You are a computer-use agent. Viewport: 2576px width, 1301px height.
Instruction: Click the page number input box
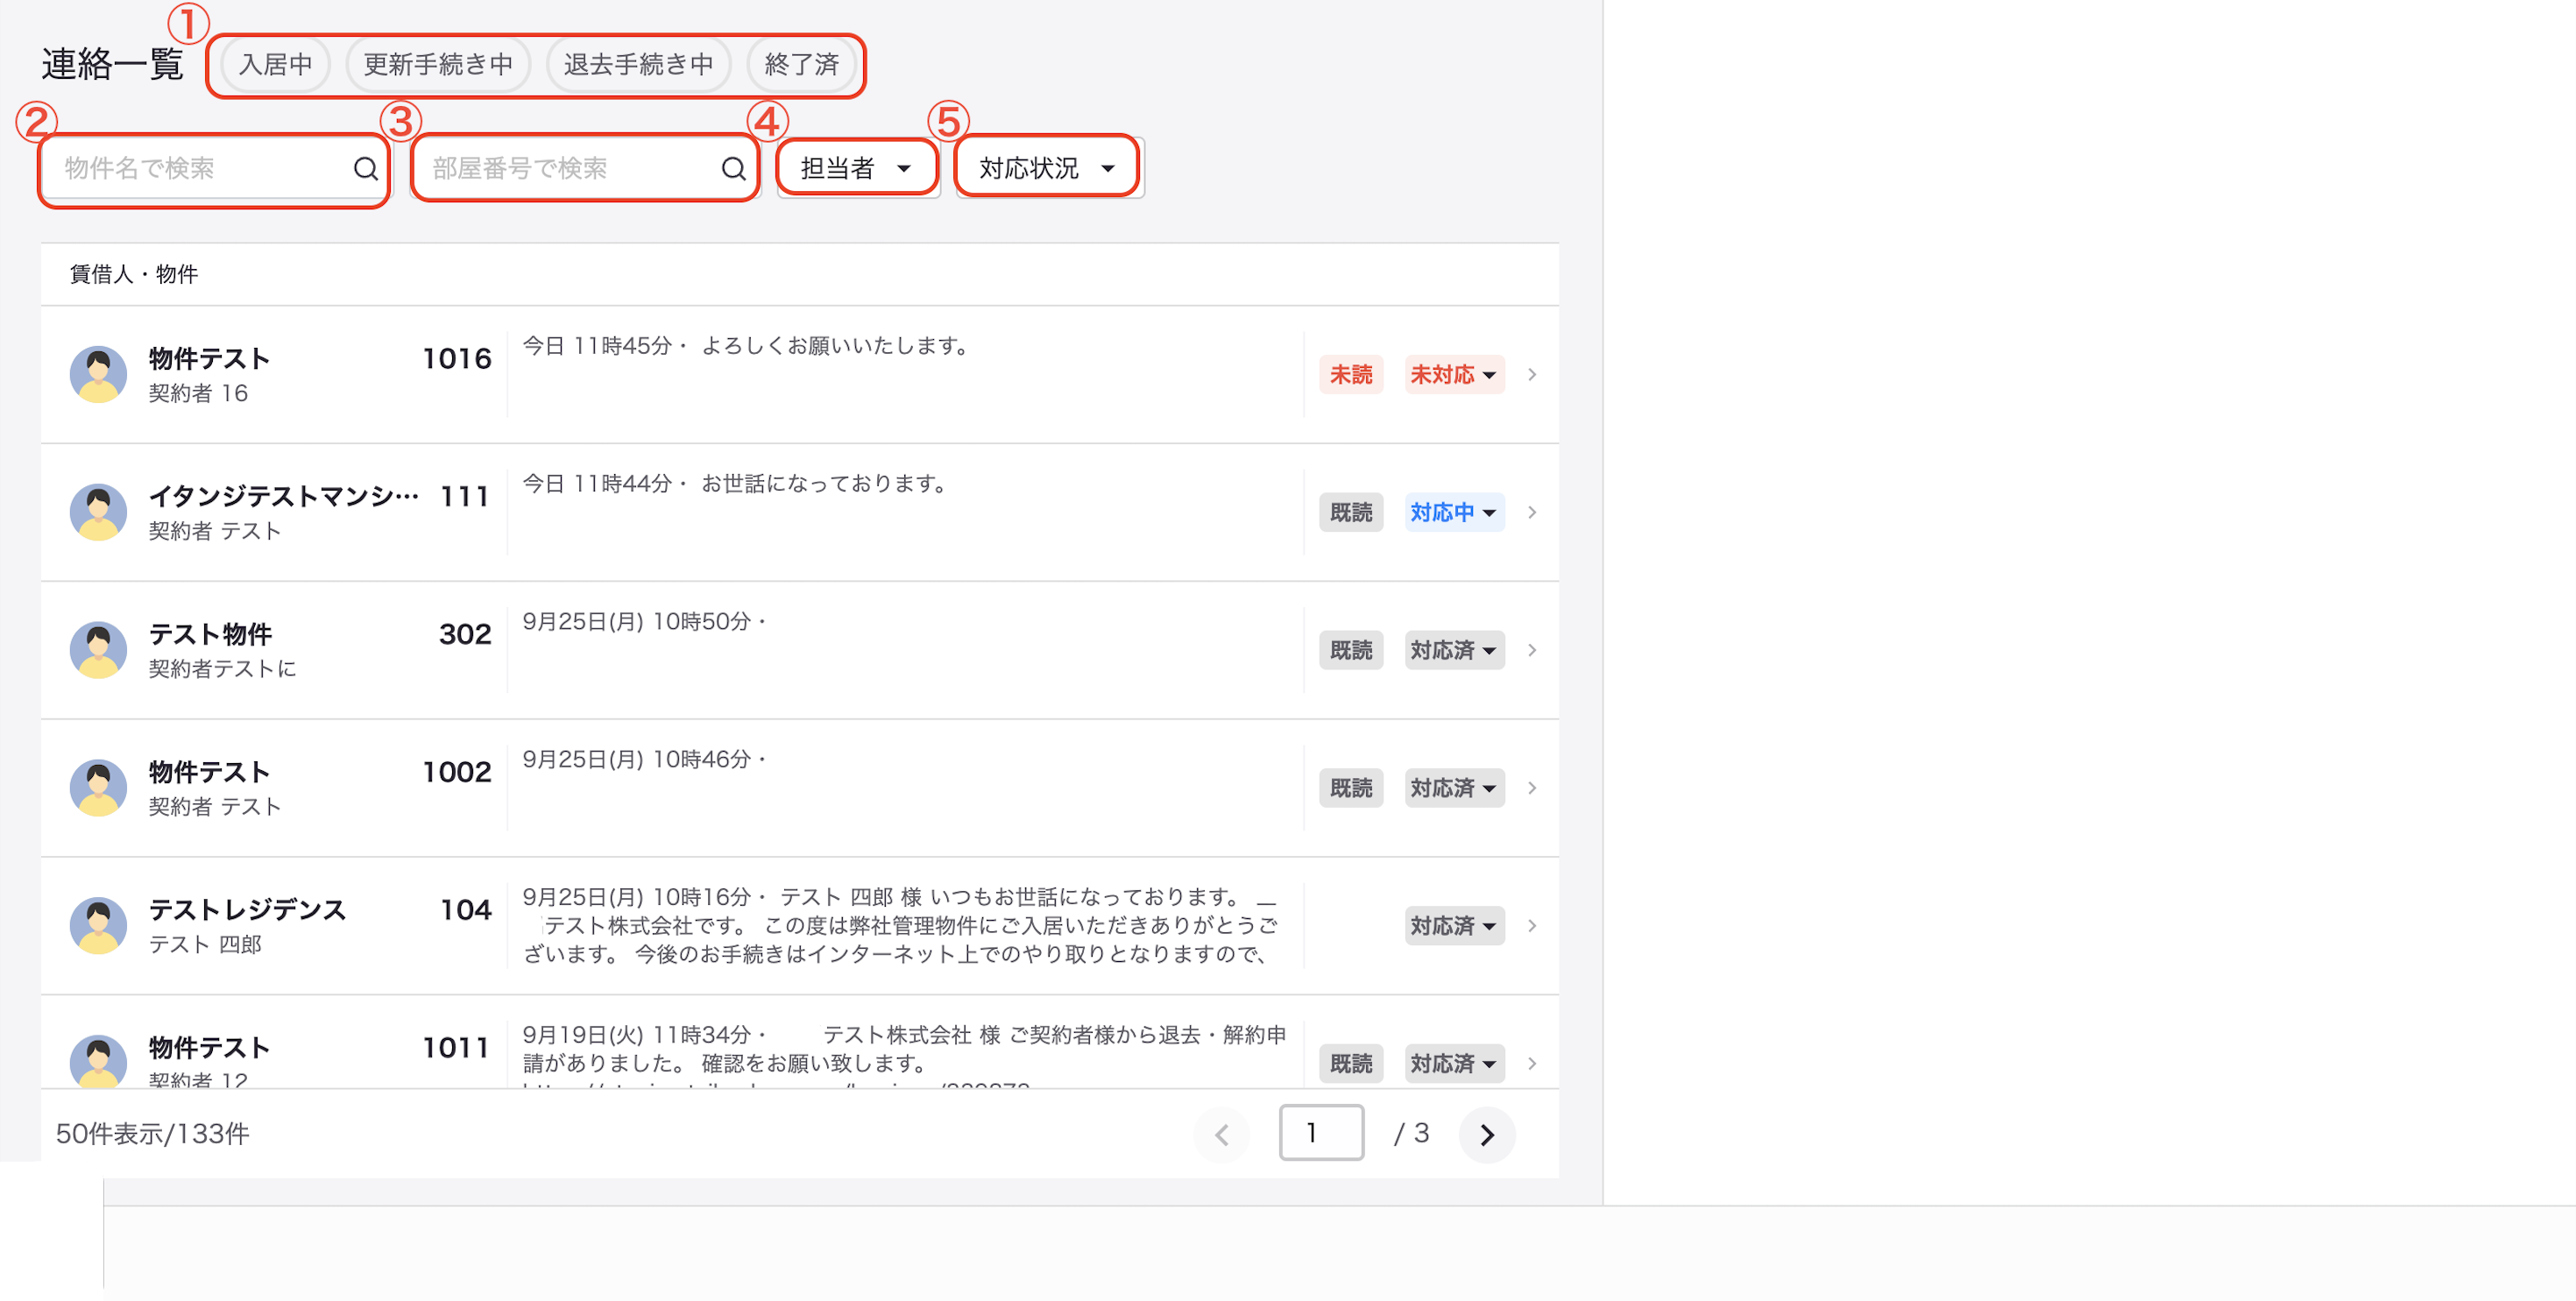click(1321, 1133)
